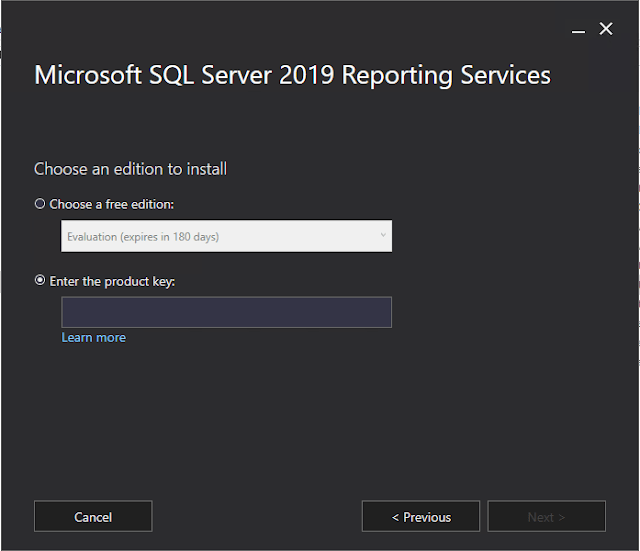The width and height of the screenshot is (640, 551).
Task: Select the product key radio button
Action: pos(40,281)
